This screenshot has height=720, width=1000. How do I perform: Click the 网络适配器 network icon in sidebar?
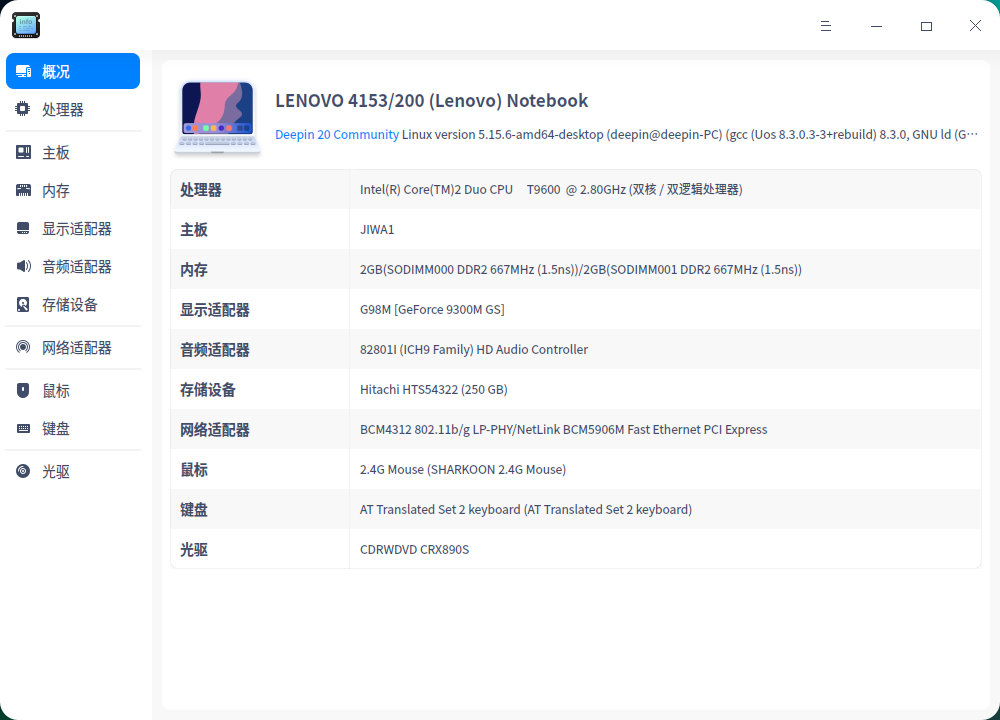(x=23, y=347)
